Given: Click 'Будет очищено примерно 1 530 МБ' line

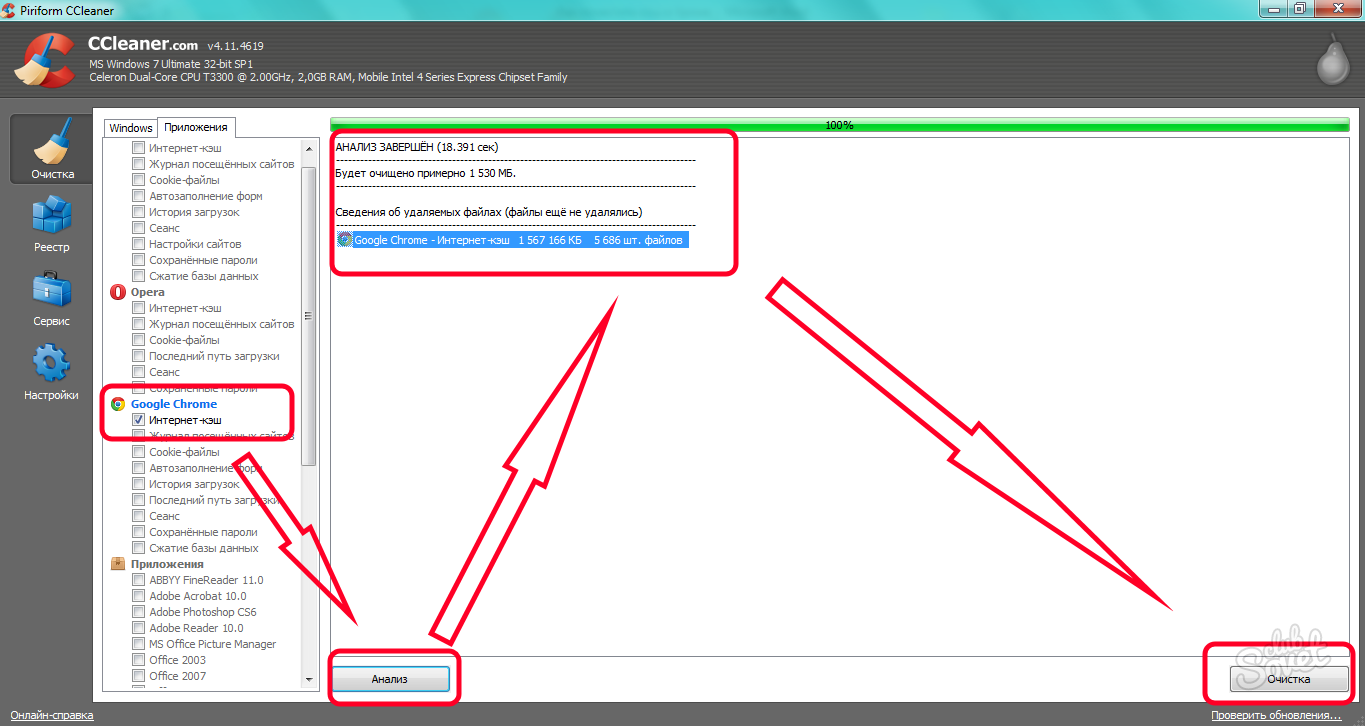Looking at the screenshot, I should pos(426,173).
